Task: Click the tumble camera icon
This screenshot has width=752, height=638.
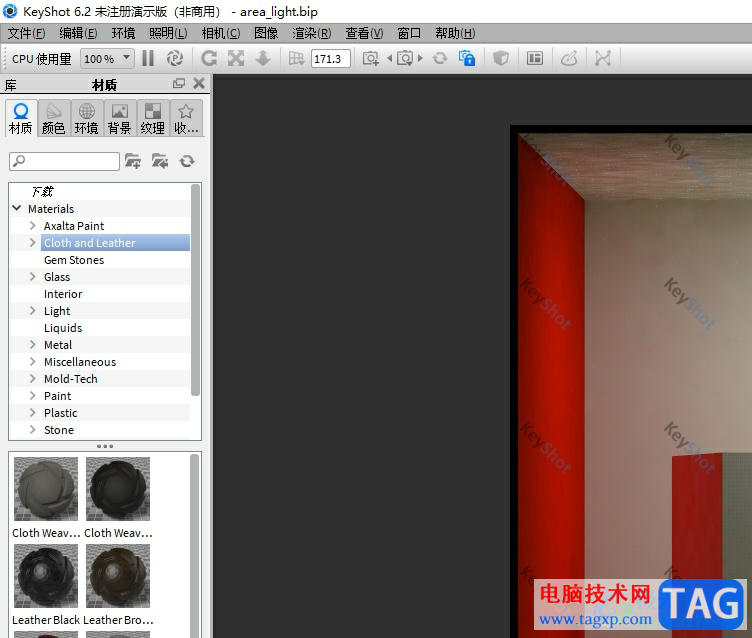Action: click(209, 59)
